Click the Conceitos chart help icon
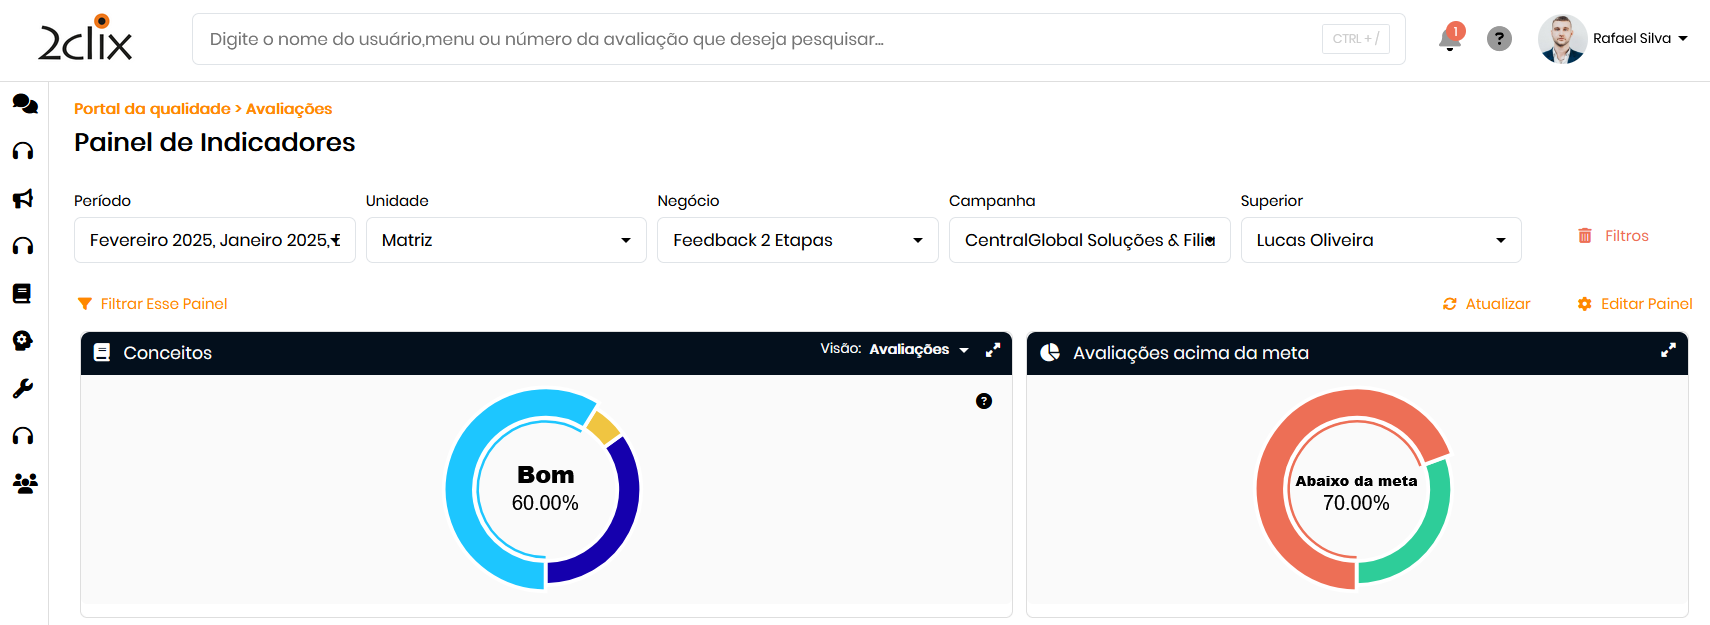1710x625 pixels. [984, 401]
